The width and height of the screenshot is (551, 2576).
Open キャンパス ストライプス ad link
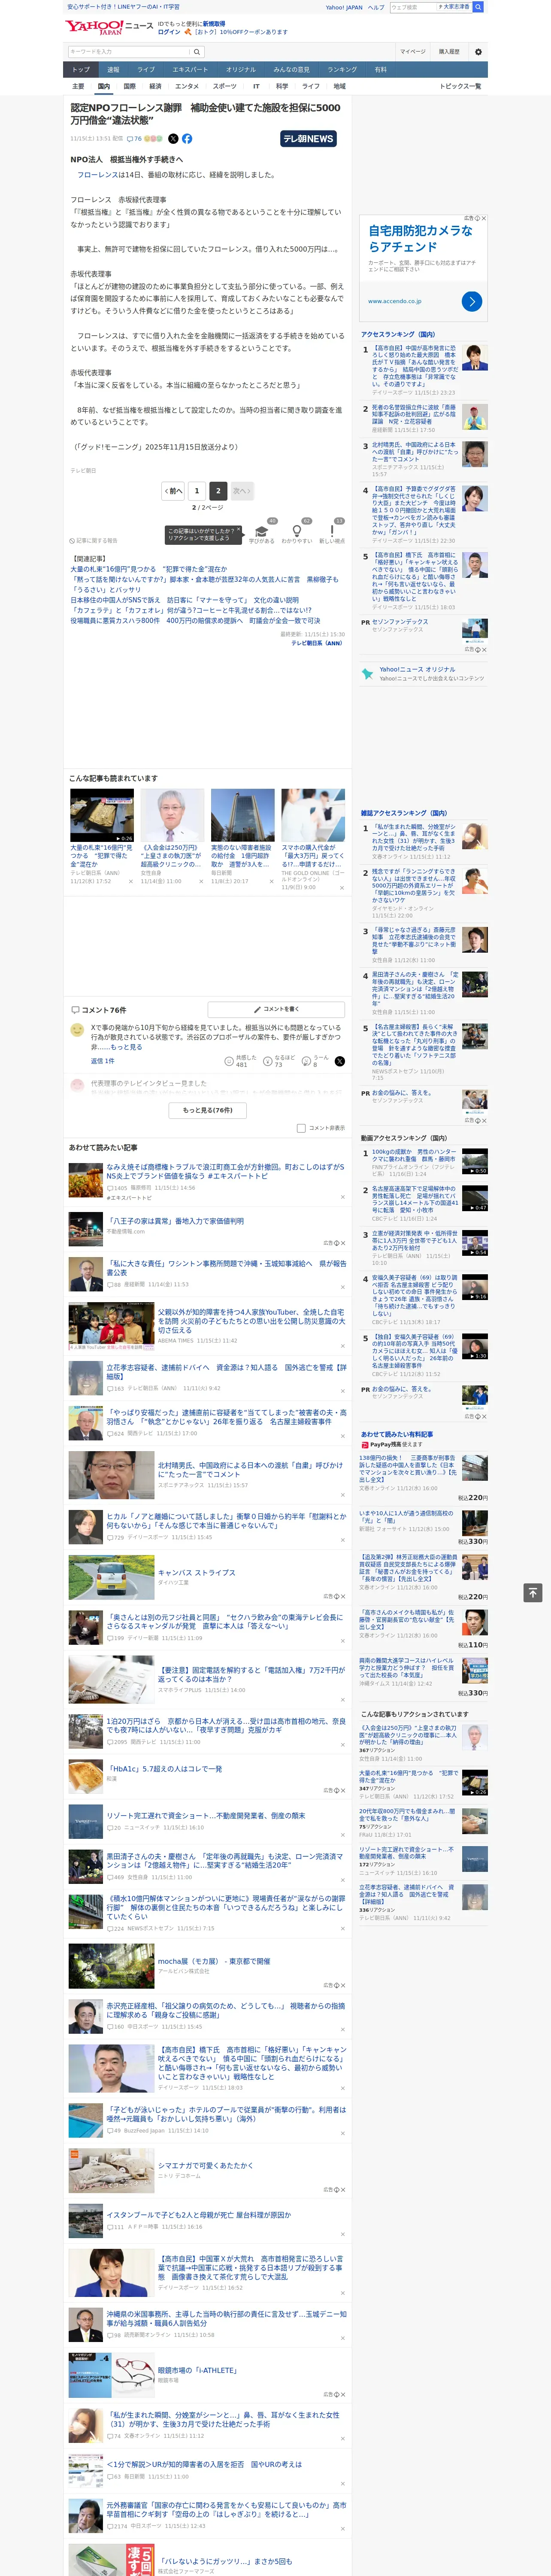coord(196,1573)
